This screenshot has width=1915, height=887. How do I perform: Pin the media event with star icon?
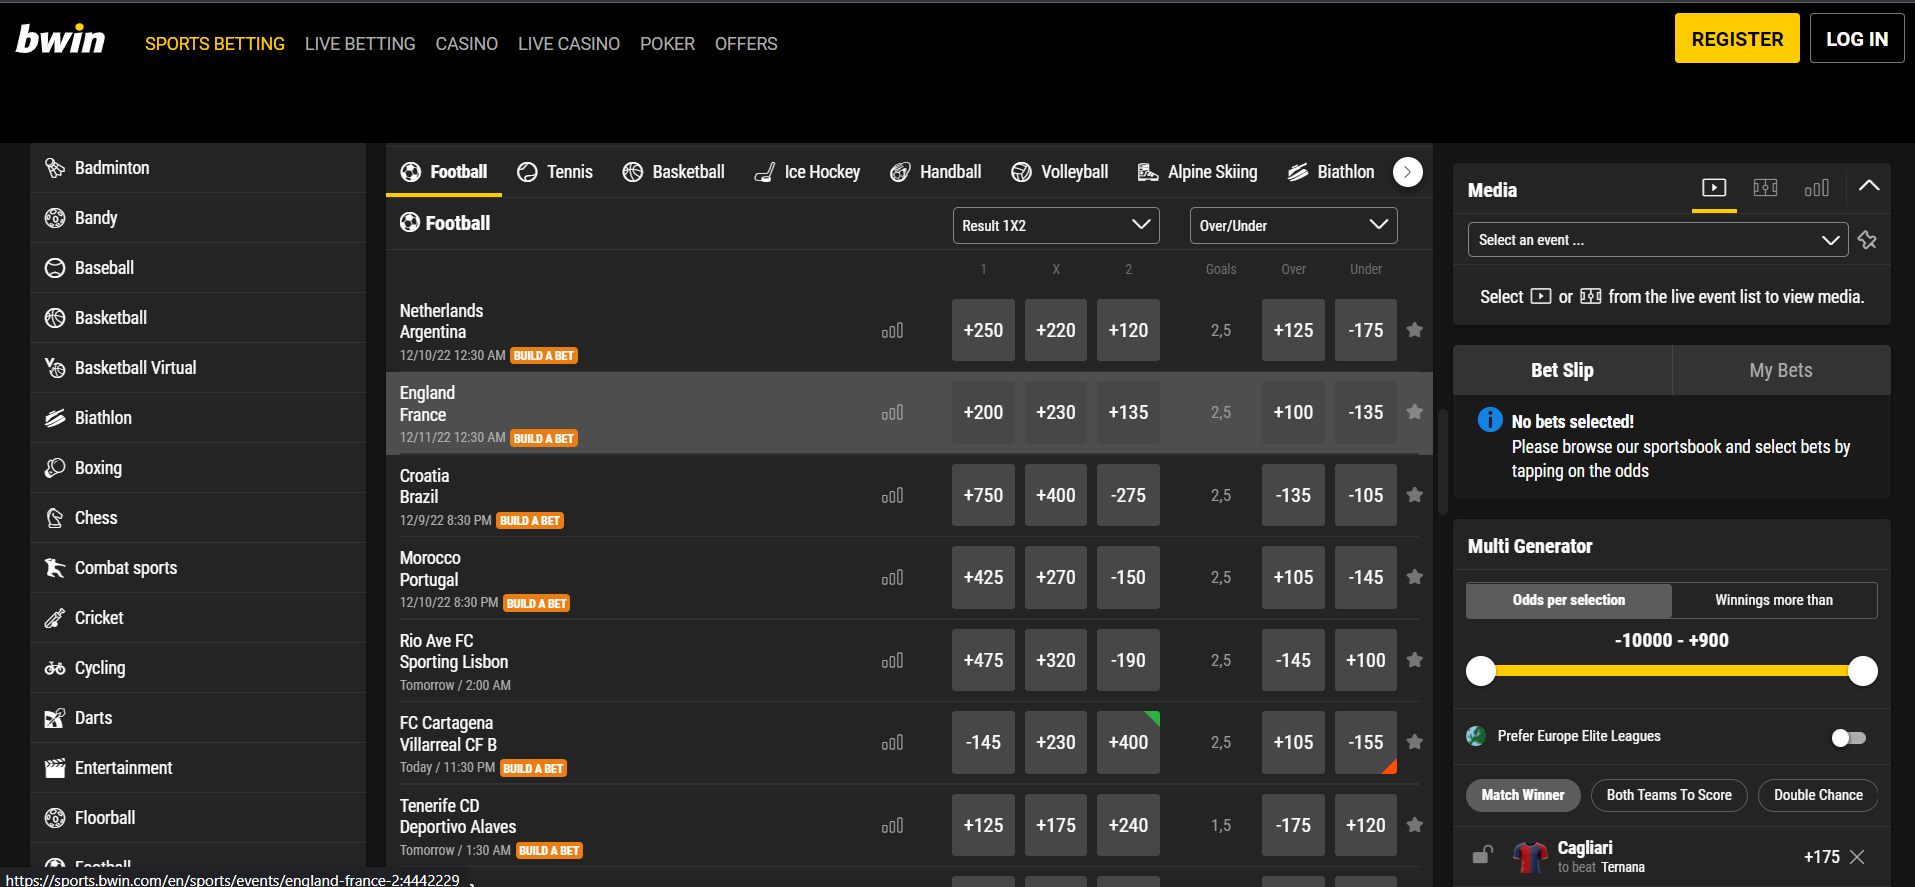1867,240
